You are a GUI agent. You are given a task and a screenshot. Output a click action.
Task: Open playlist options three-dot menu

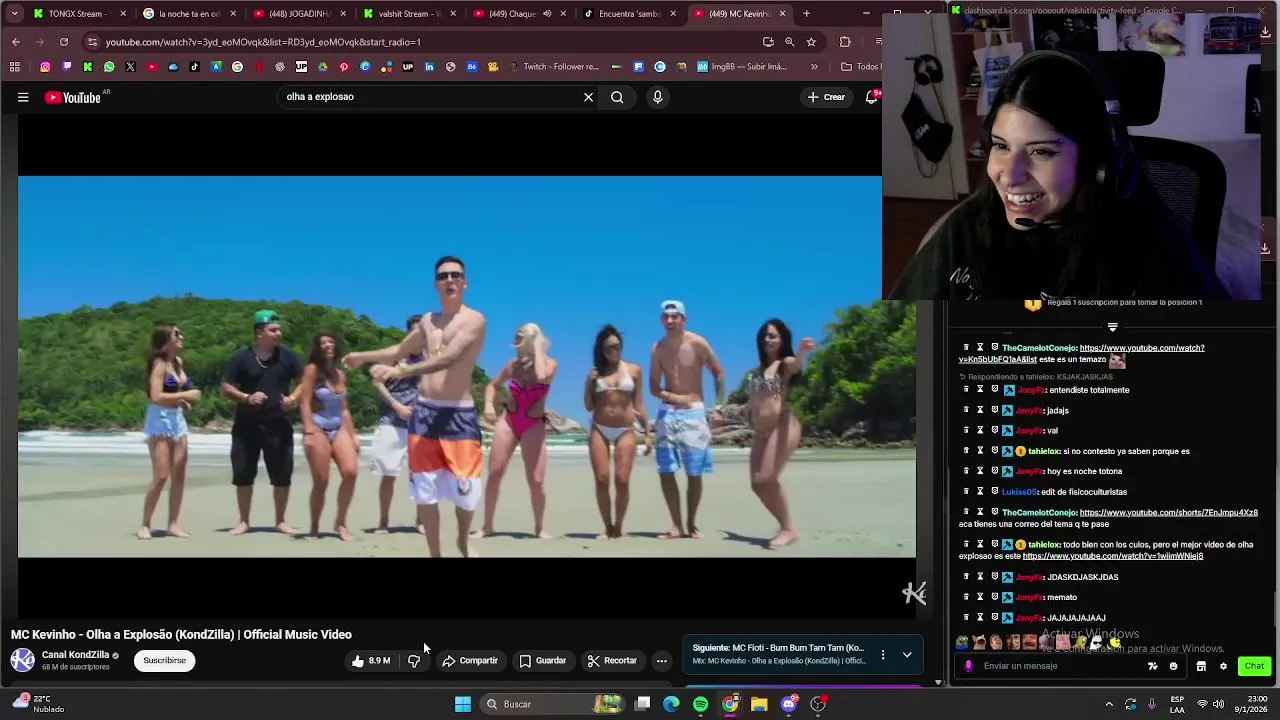(883, 655)
